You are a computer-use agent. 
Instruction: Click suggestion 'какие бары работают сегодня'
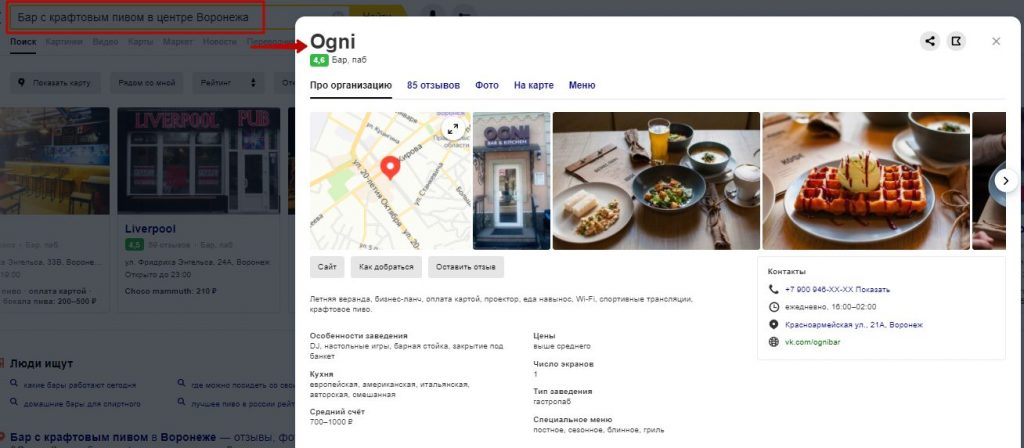coord(80,385)
